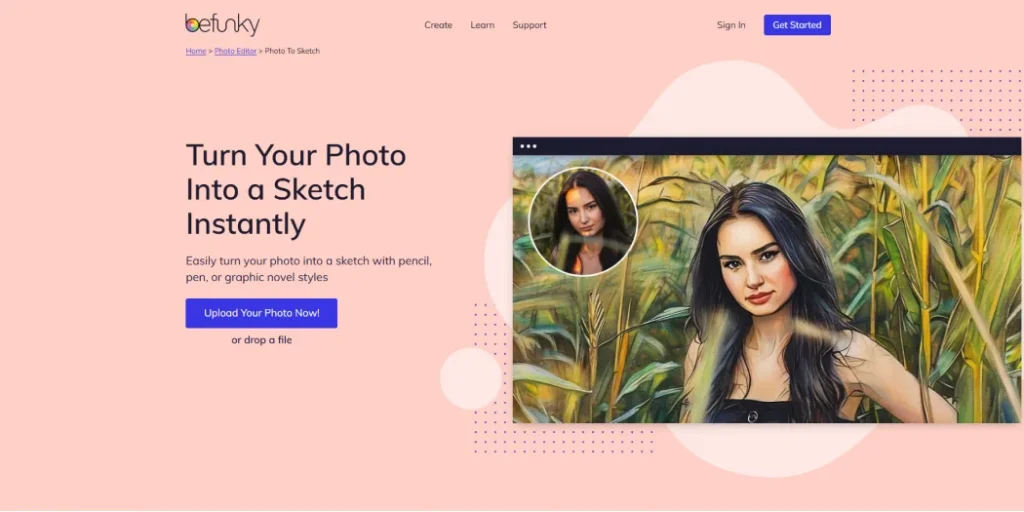
Task: Go to Home via breadcrumb
Action: 196,51
